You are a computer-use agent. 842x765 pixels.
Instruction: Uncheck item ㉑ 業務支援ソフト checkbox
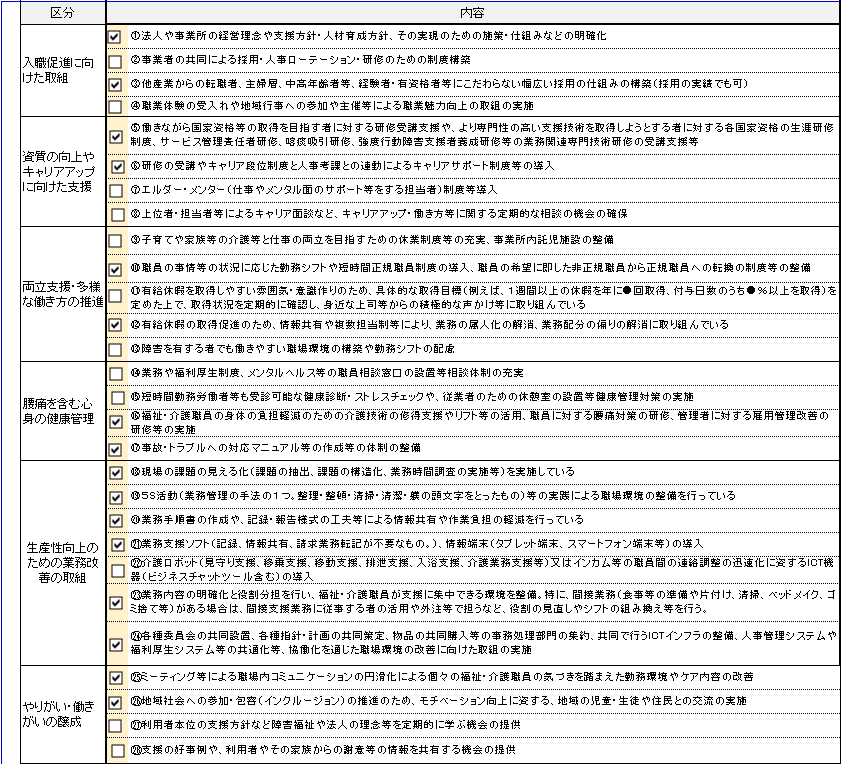tap(117, 544)
